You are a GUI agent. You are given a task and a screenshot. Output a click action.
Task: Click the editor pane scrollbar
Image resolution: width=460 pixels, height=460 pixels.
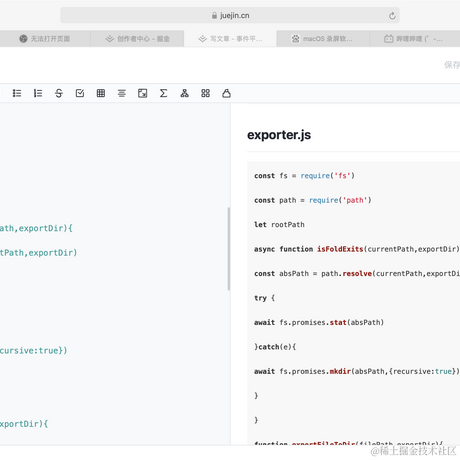[229, 249]
